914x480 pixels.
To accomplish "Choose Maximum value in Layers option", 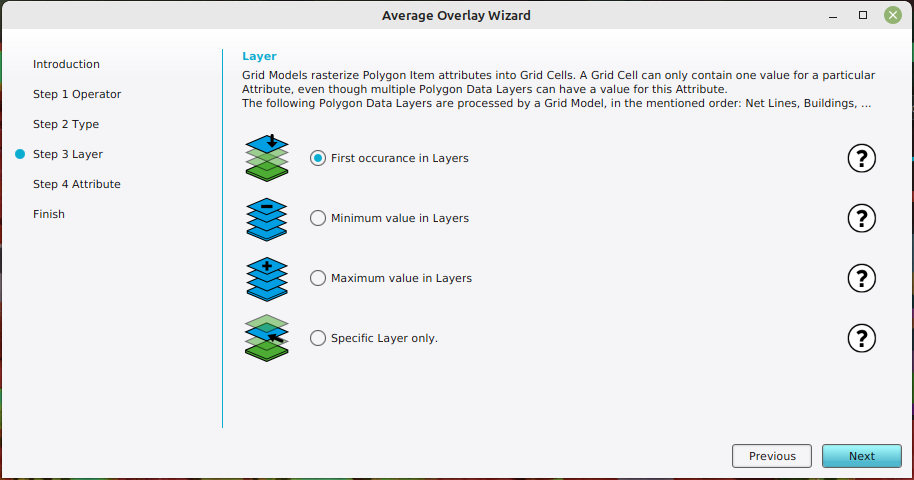I will click(x=318, y=278).
